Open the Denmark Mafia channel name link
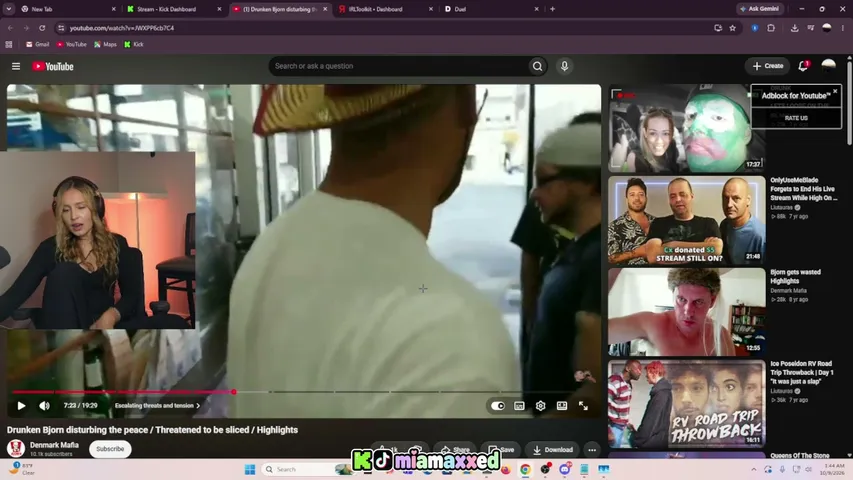 point(54,445)
